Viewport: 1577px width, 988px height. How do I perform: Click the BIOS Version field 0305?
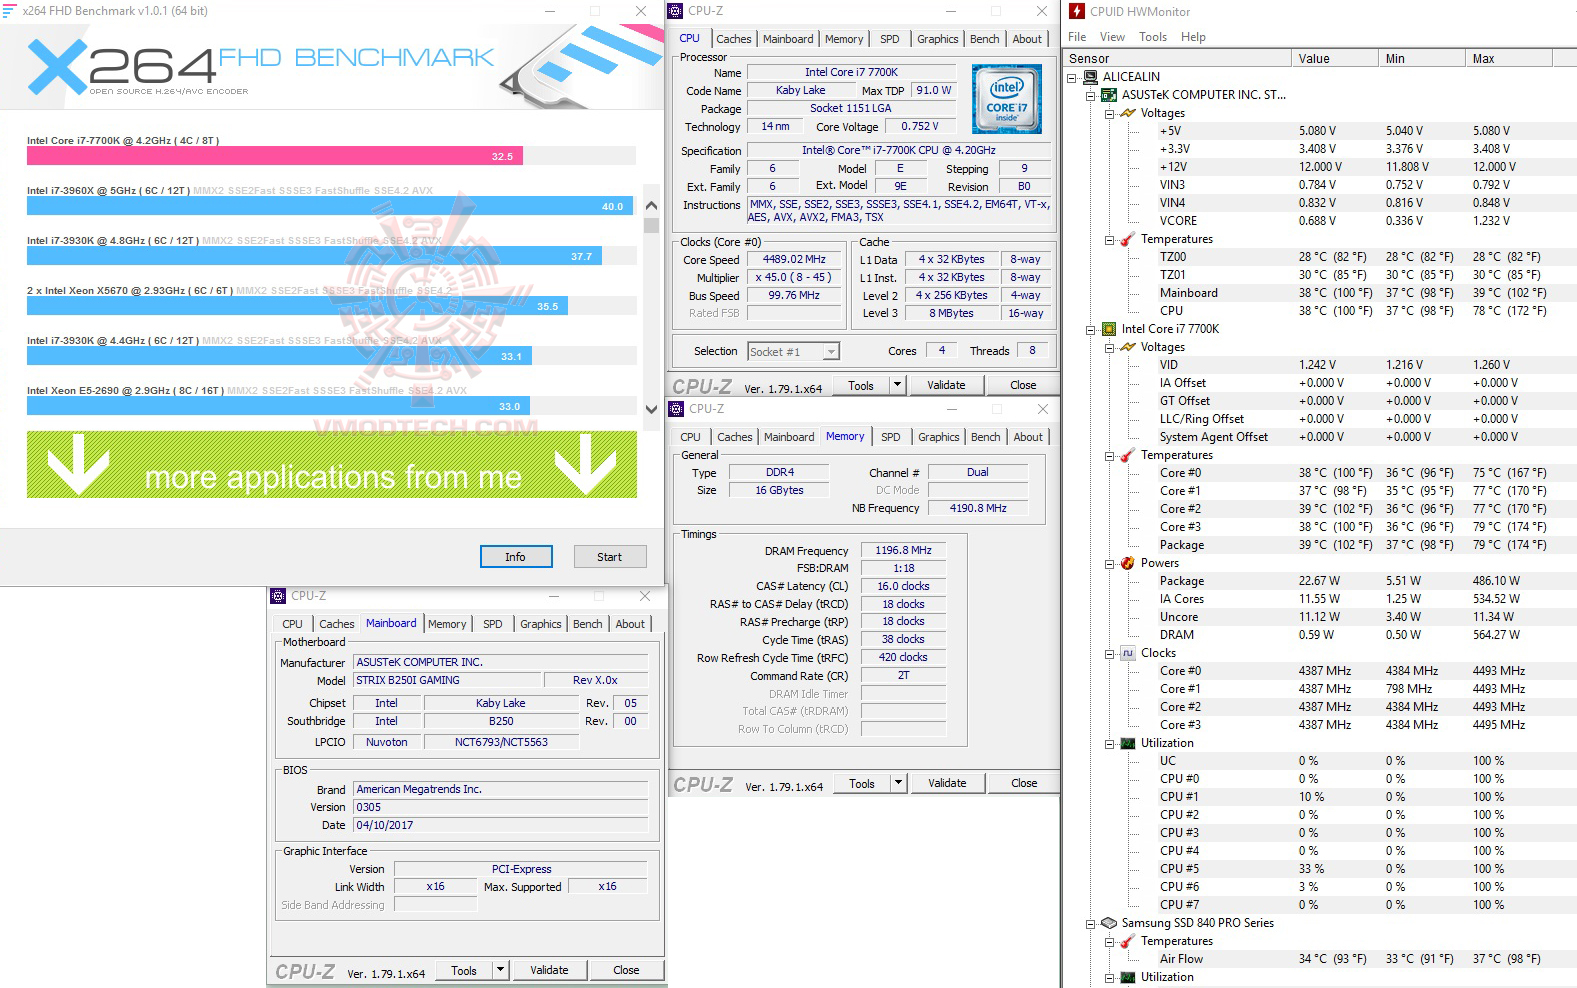pos(501,808)
